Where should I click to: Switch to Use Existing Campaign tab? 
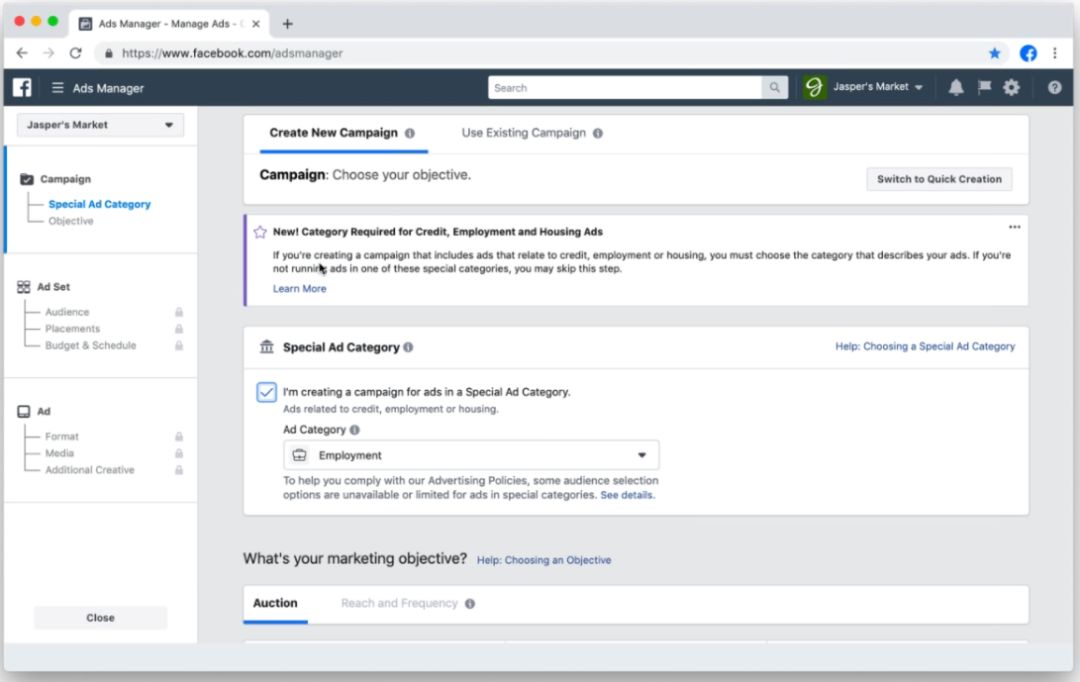point(523,133)
